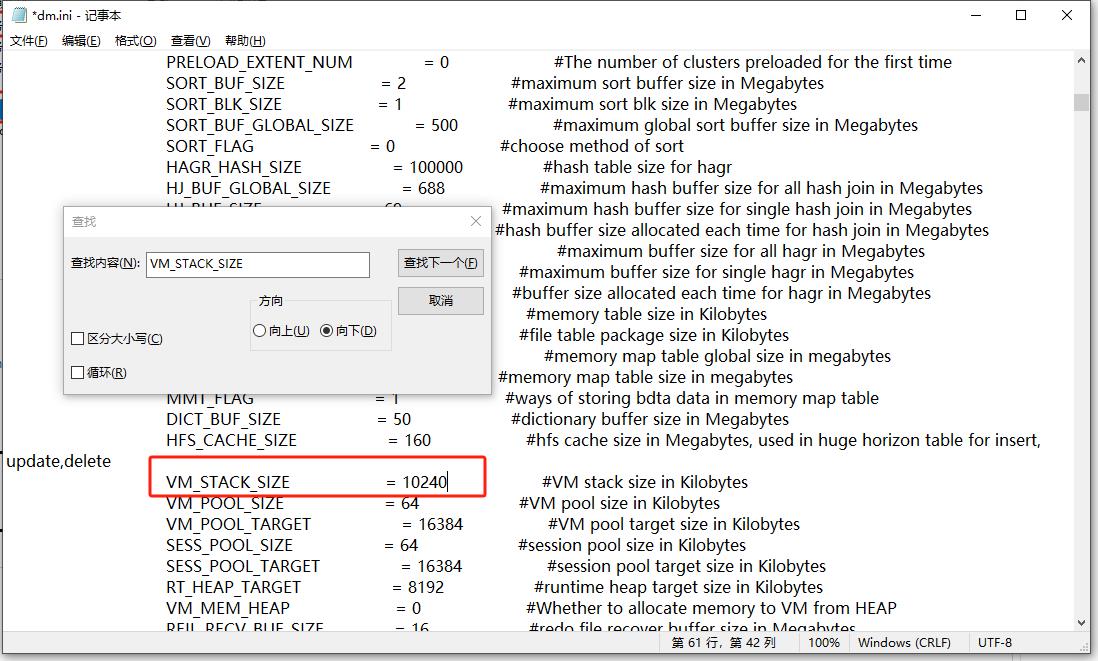Close the 查找 (Find) dialog
The height and width of the screenshot is (661, 1098).
click(475, 221)
